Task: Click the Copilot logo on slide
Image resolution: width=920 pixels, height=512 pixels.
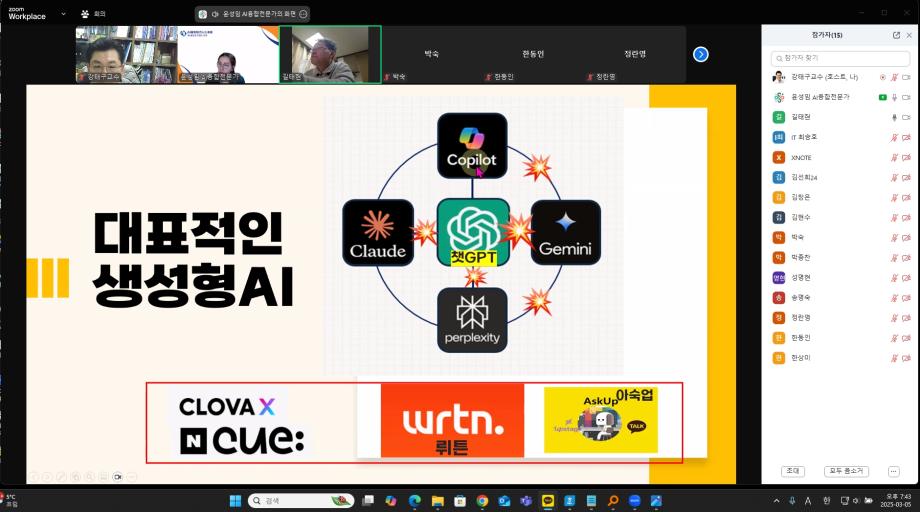Action: pyautogui.click(x=472, y=145)
